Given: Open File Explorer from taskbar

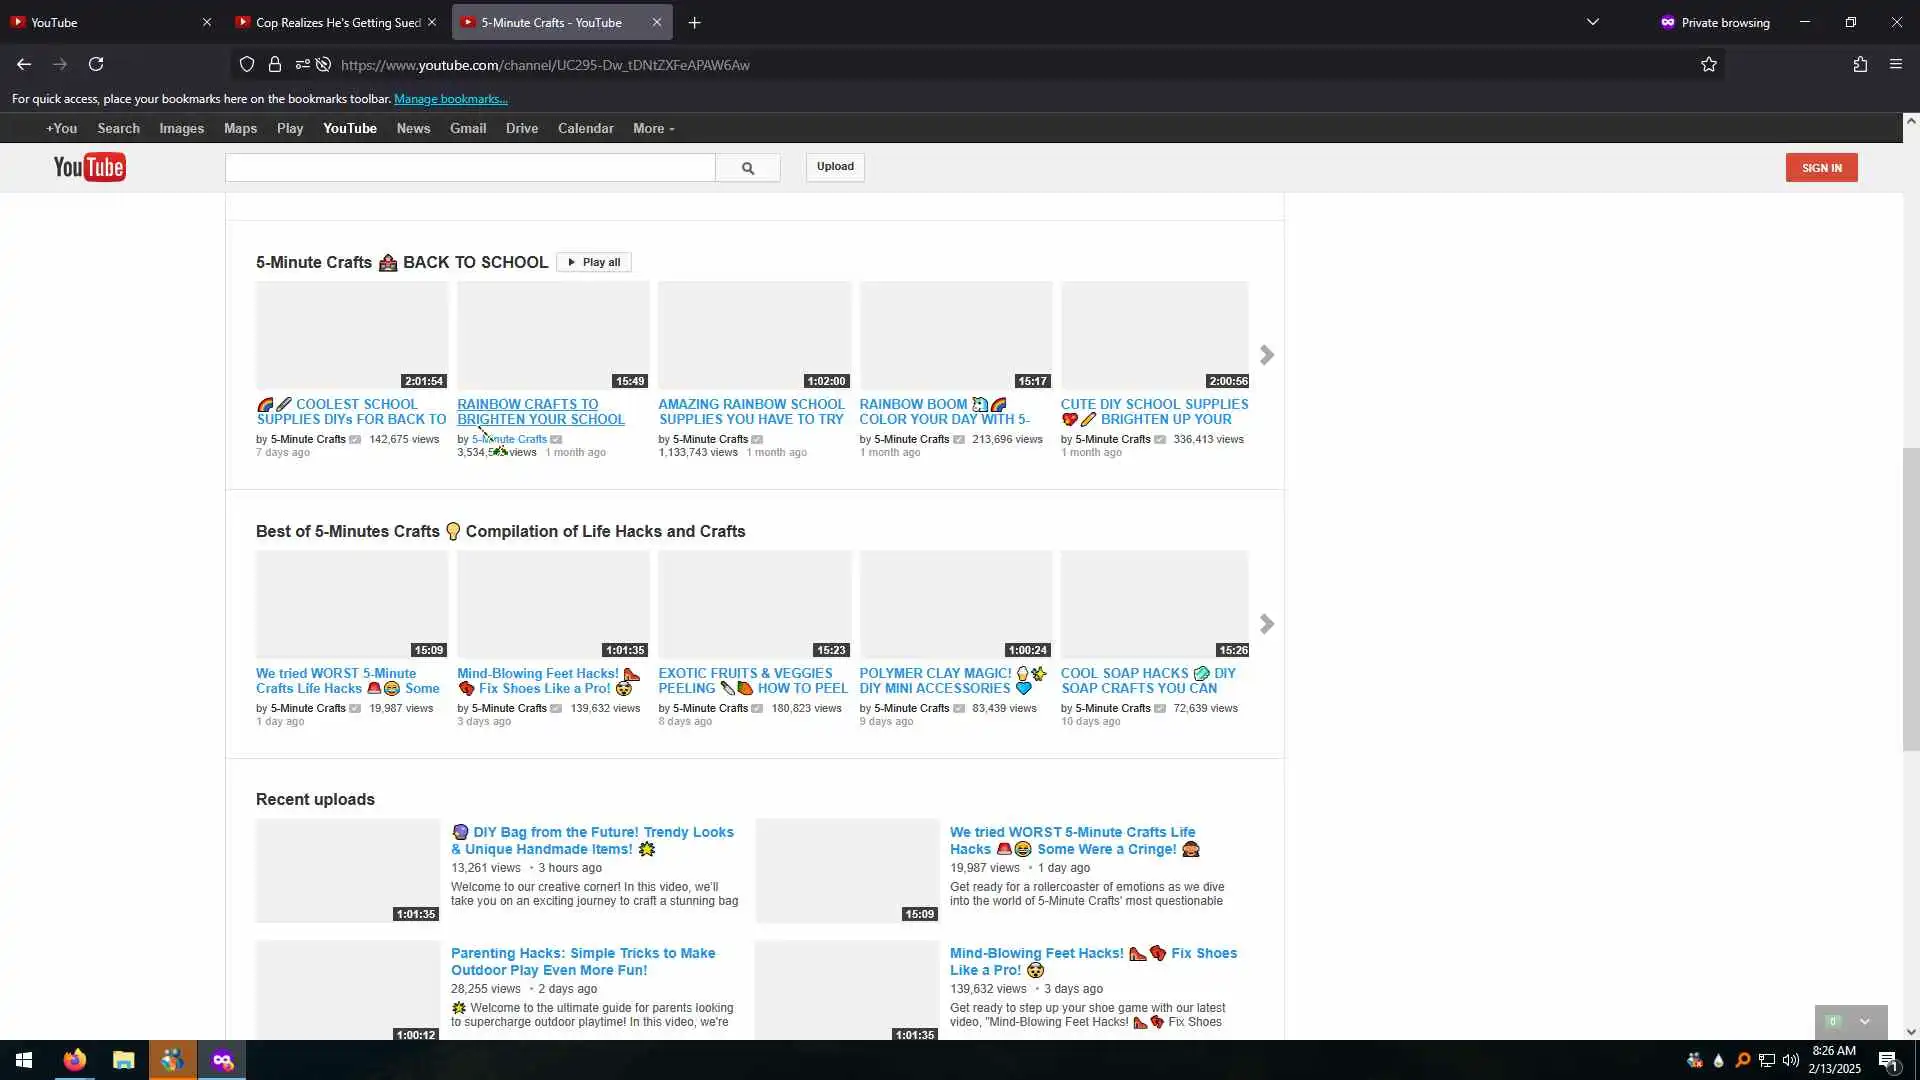Looking at the screenshot, I should coord(123,1060).
